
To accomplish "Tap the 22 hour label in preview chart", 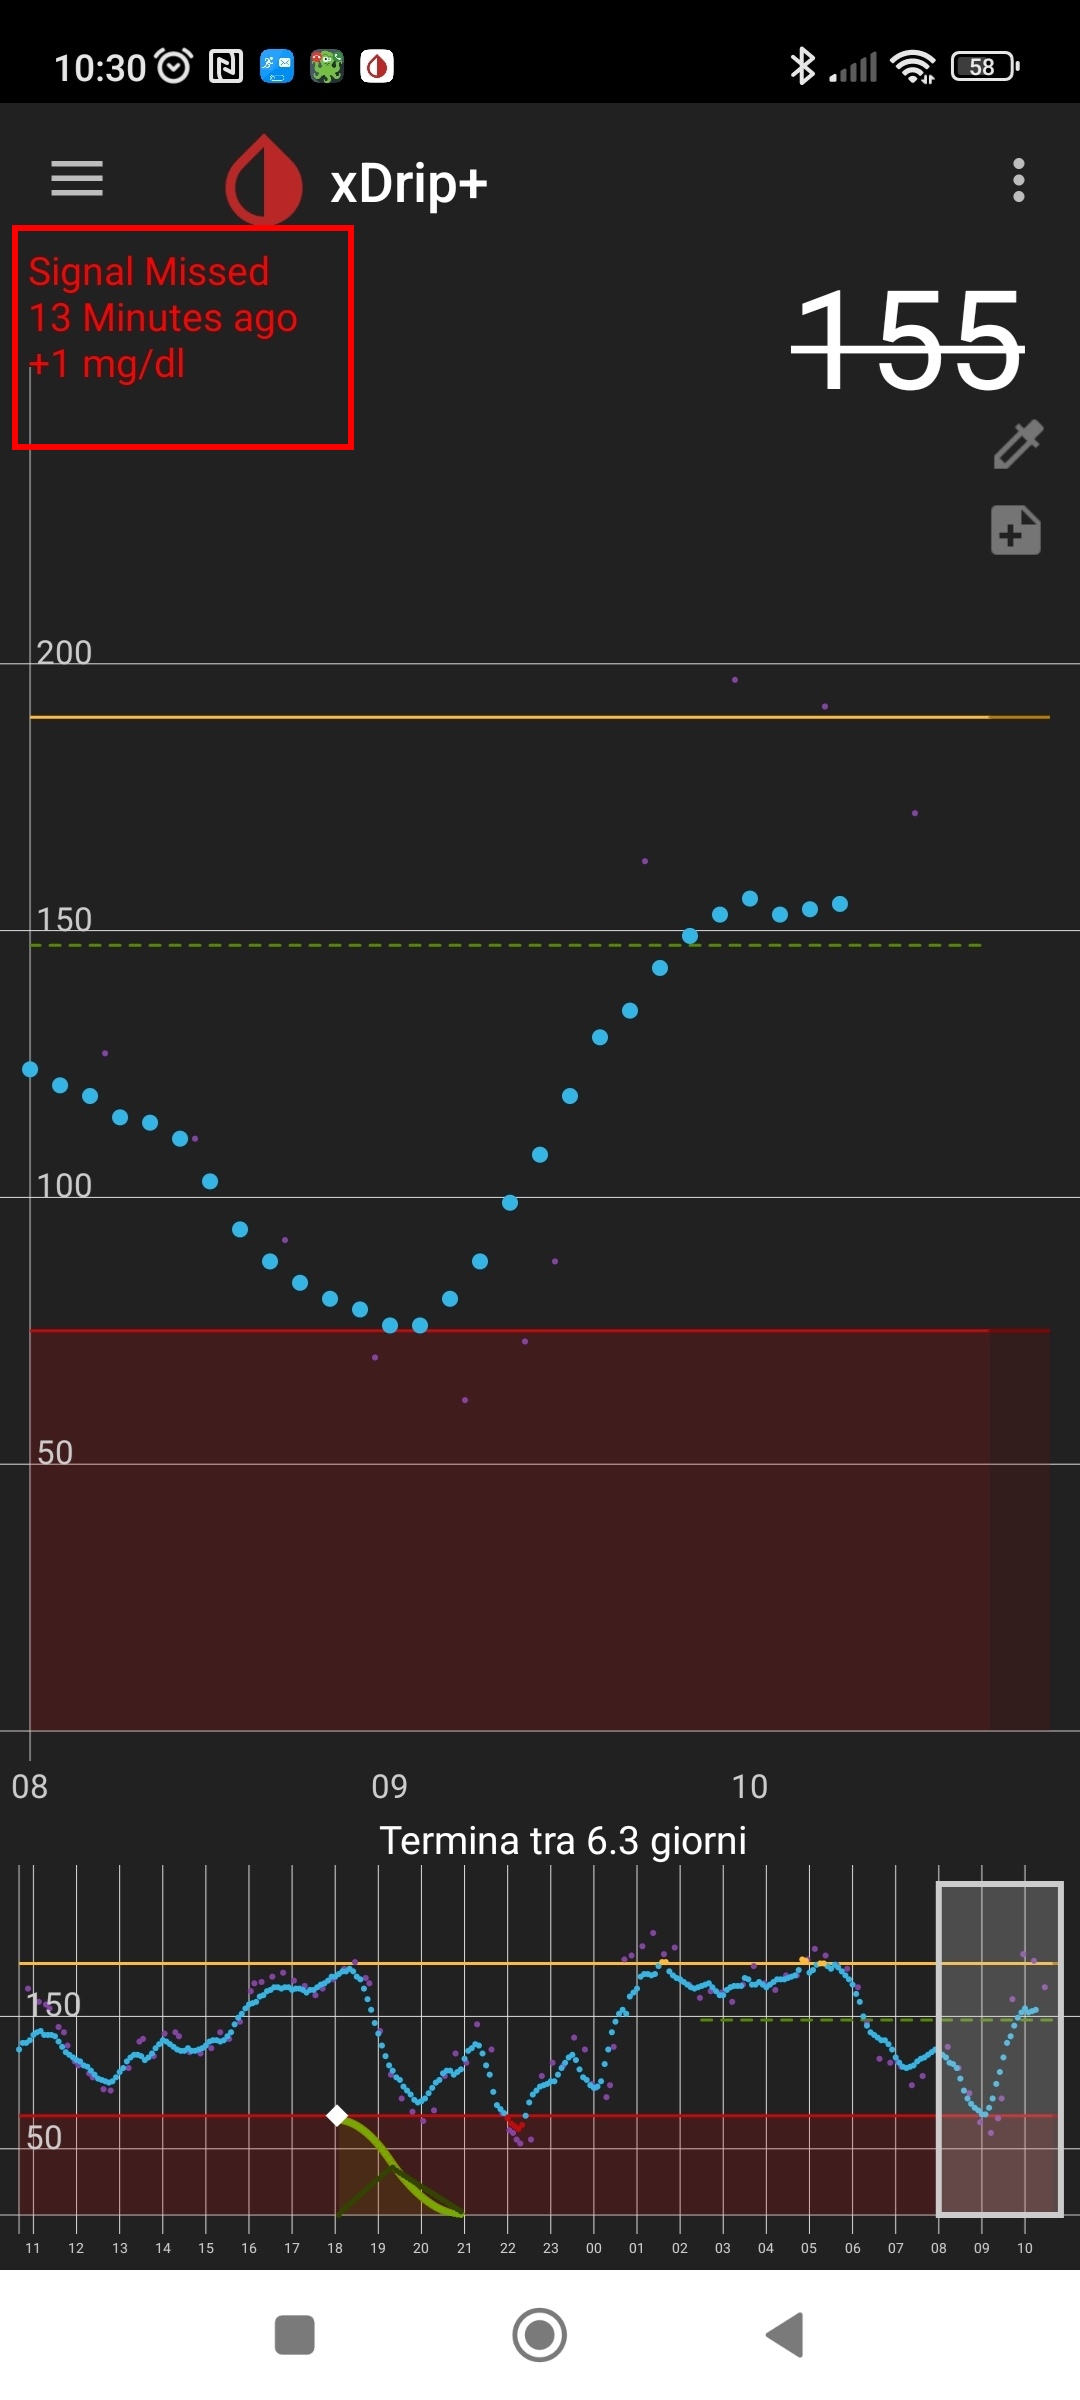I will (508, 2248).
